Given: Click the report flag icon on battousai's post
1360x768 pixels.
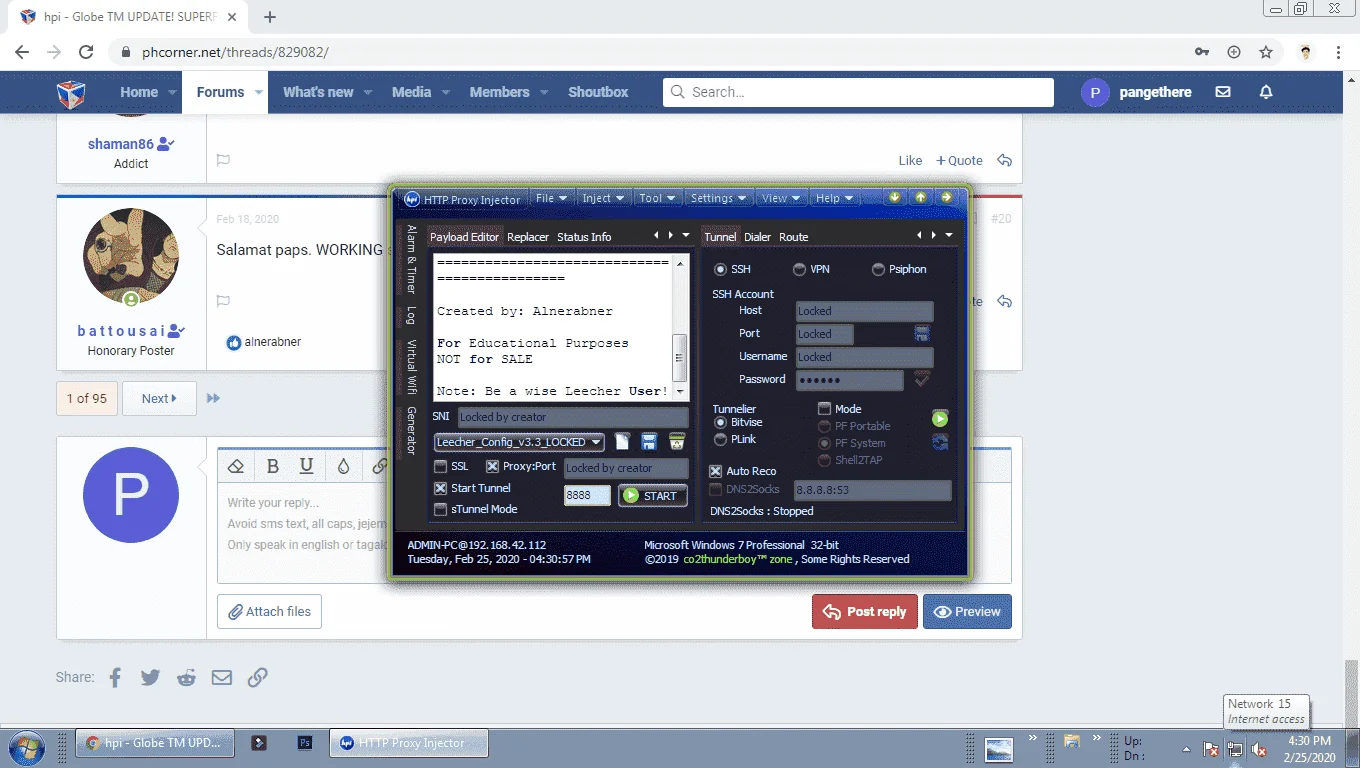Looking at the screenshot, I should (x=224, y=300).
